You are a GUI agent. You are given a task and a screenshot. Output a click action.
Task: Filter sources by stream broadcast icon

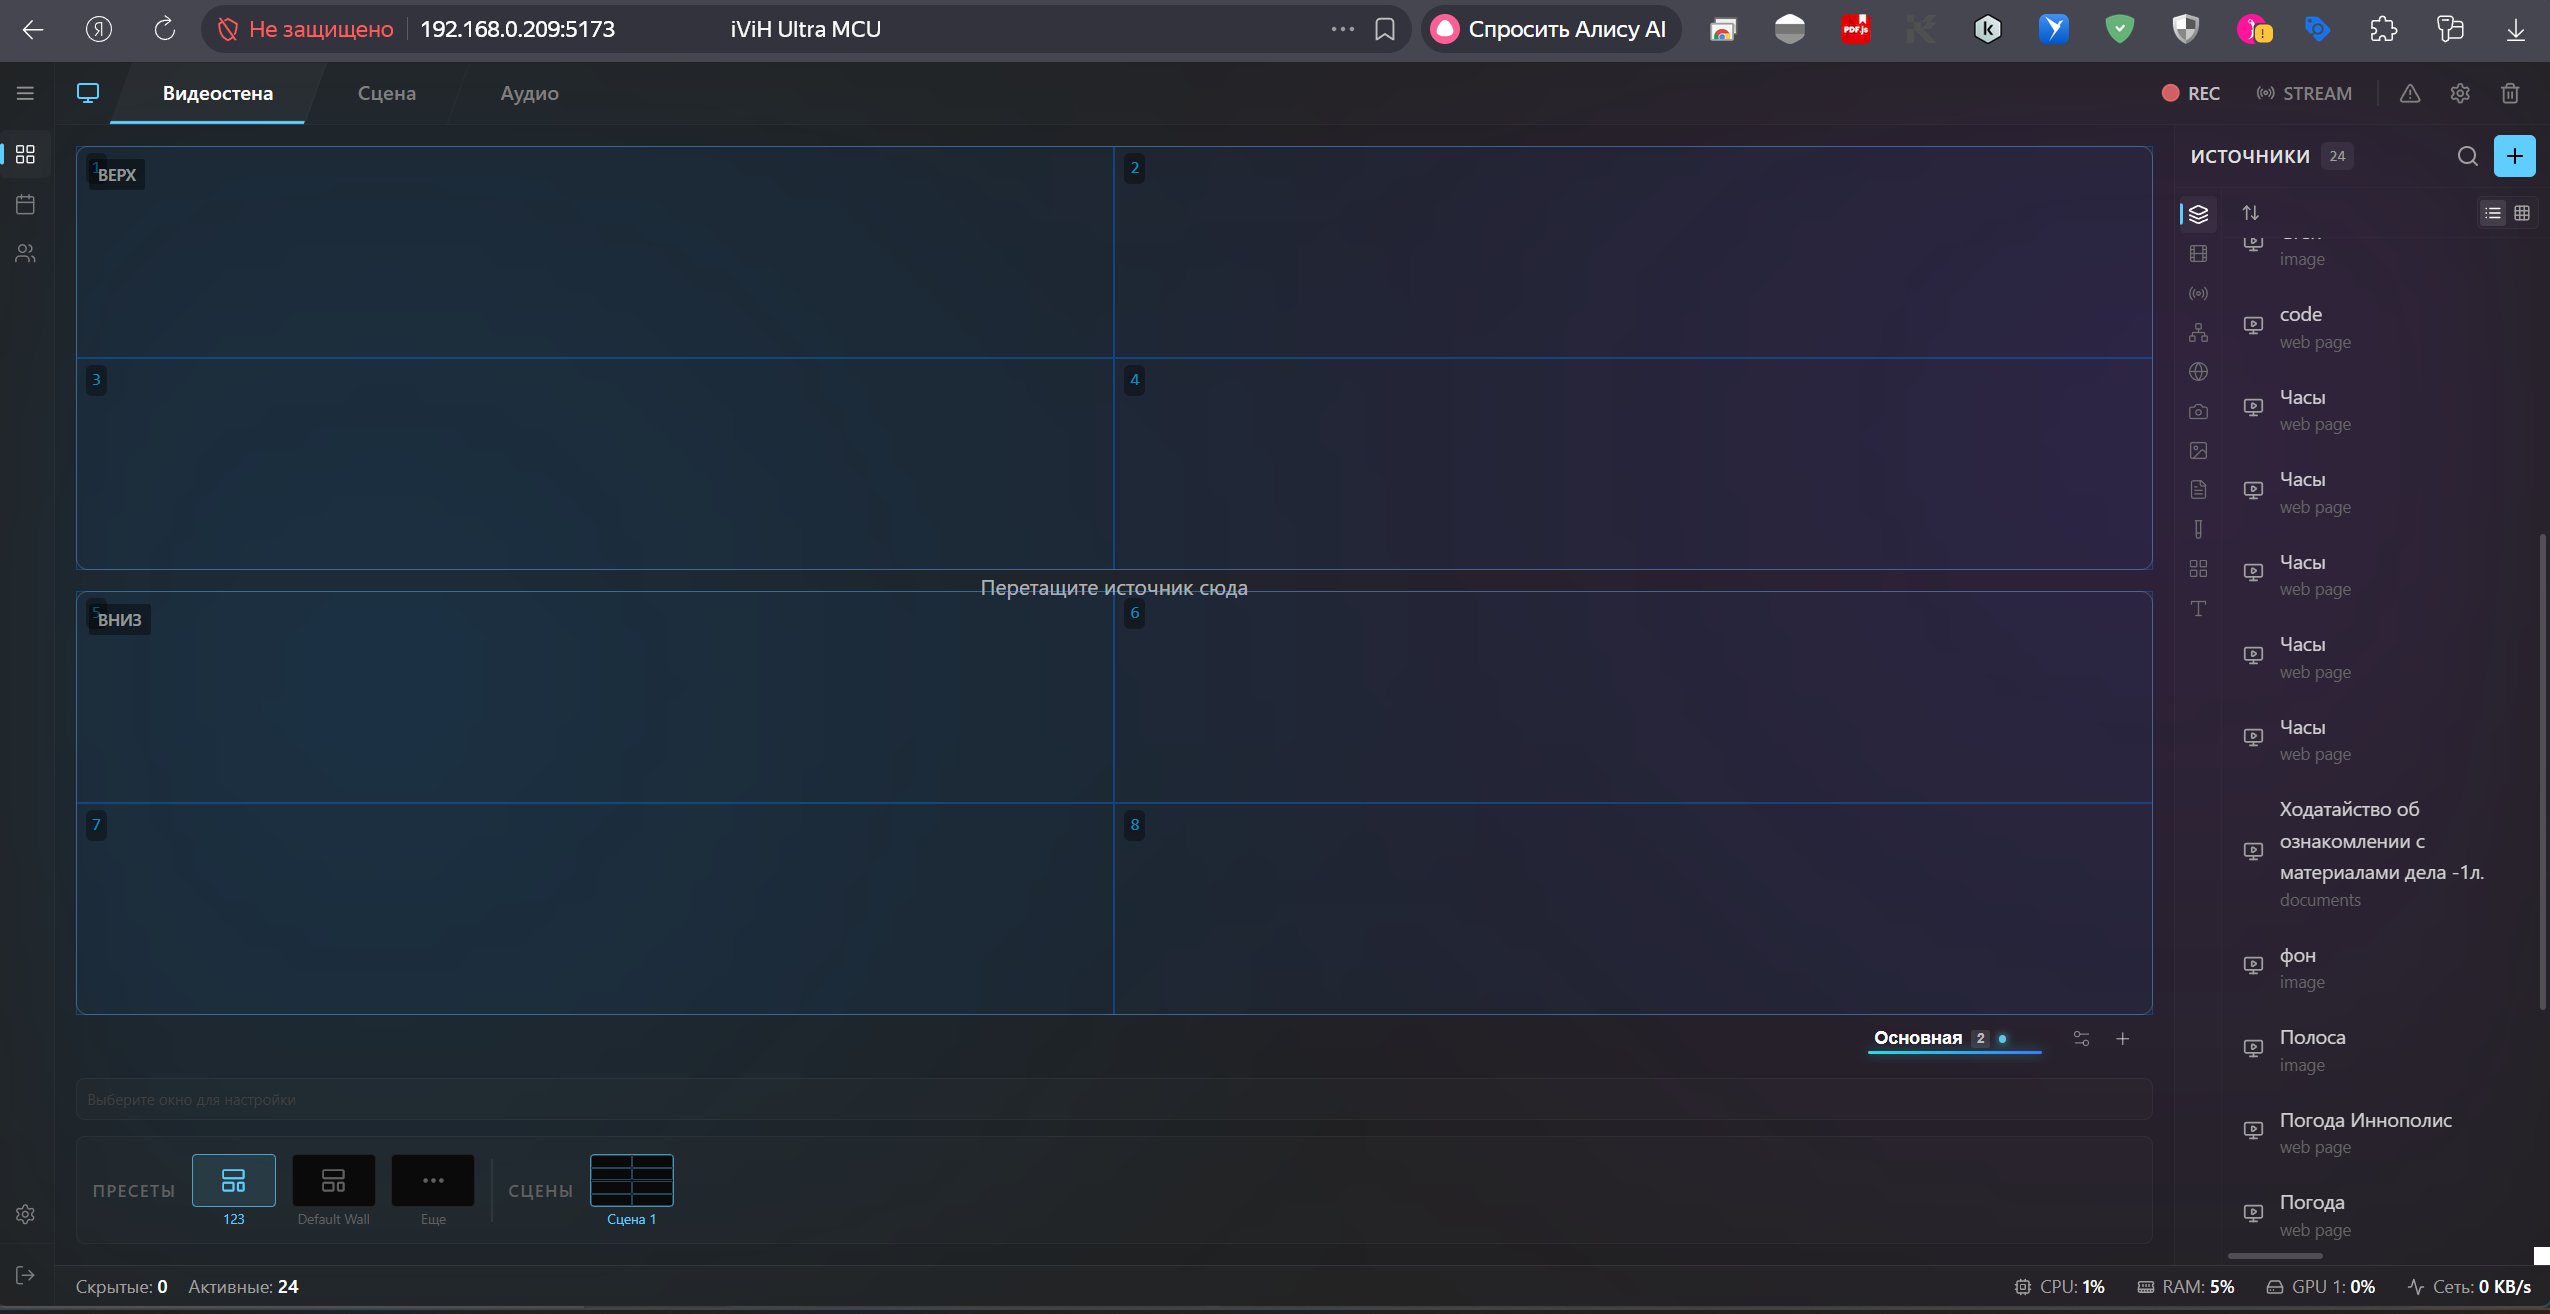coord(2198,293)
